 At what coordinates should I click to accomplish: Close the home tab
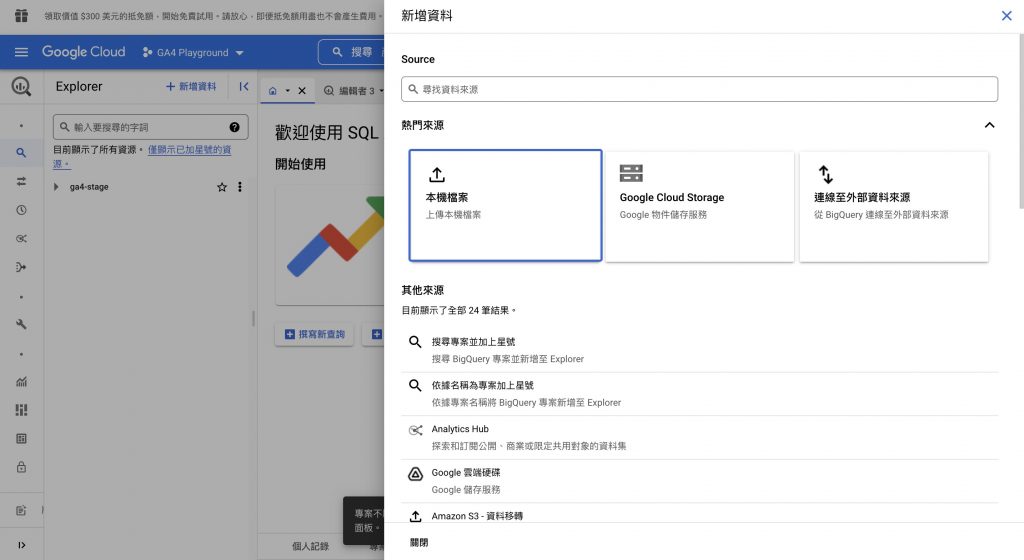302,91
